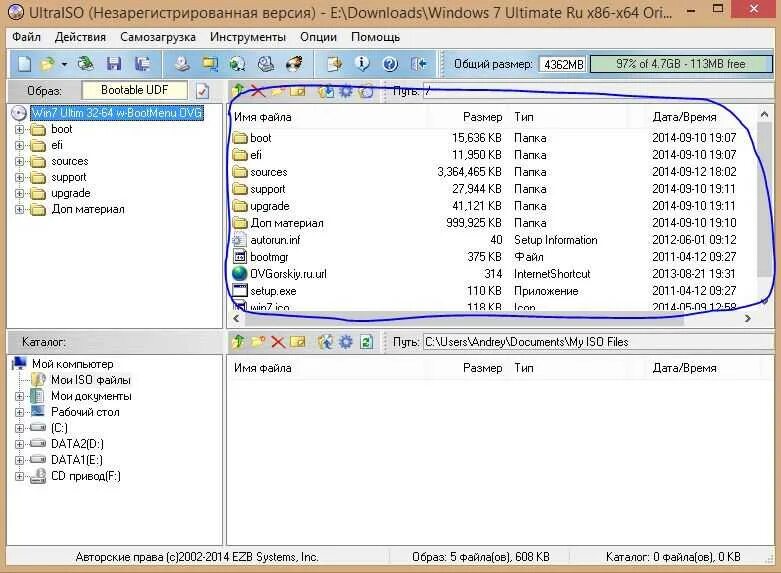The image size is (781, 573).
Task: Click the Add files toolbar icon
Action: click(334, 64)
